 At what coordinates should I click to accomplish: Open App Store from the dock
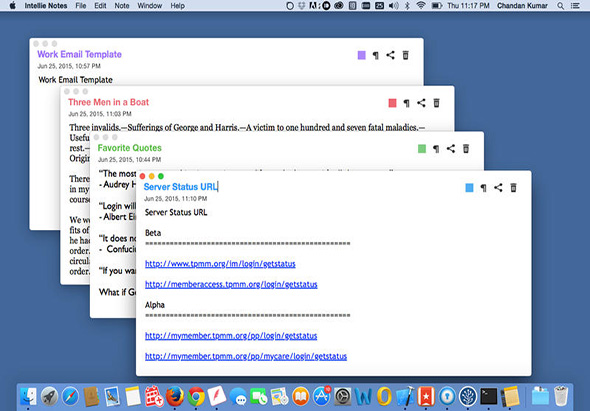tap(321, 396)
